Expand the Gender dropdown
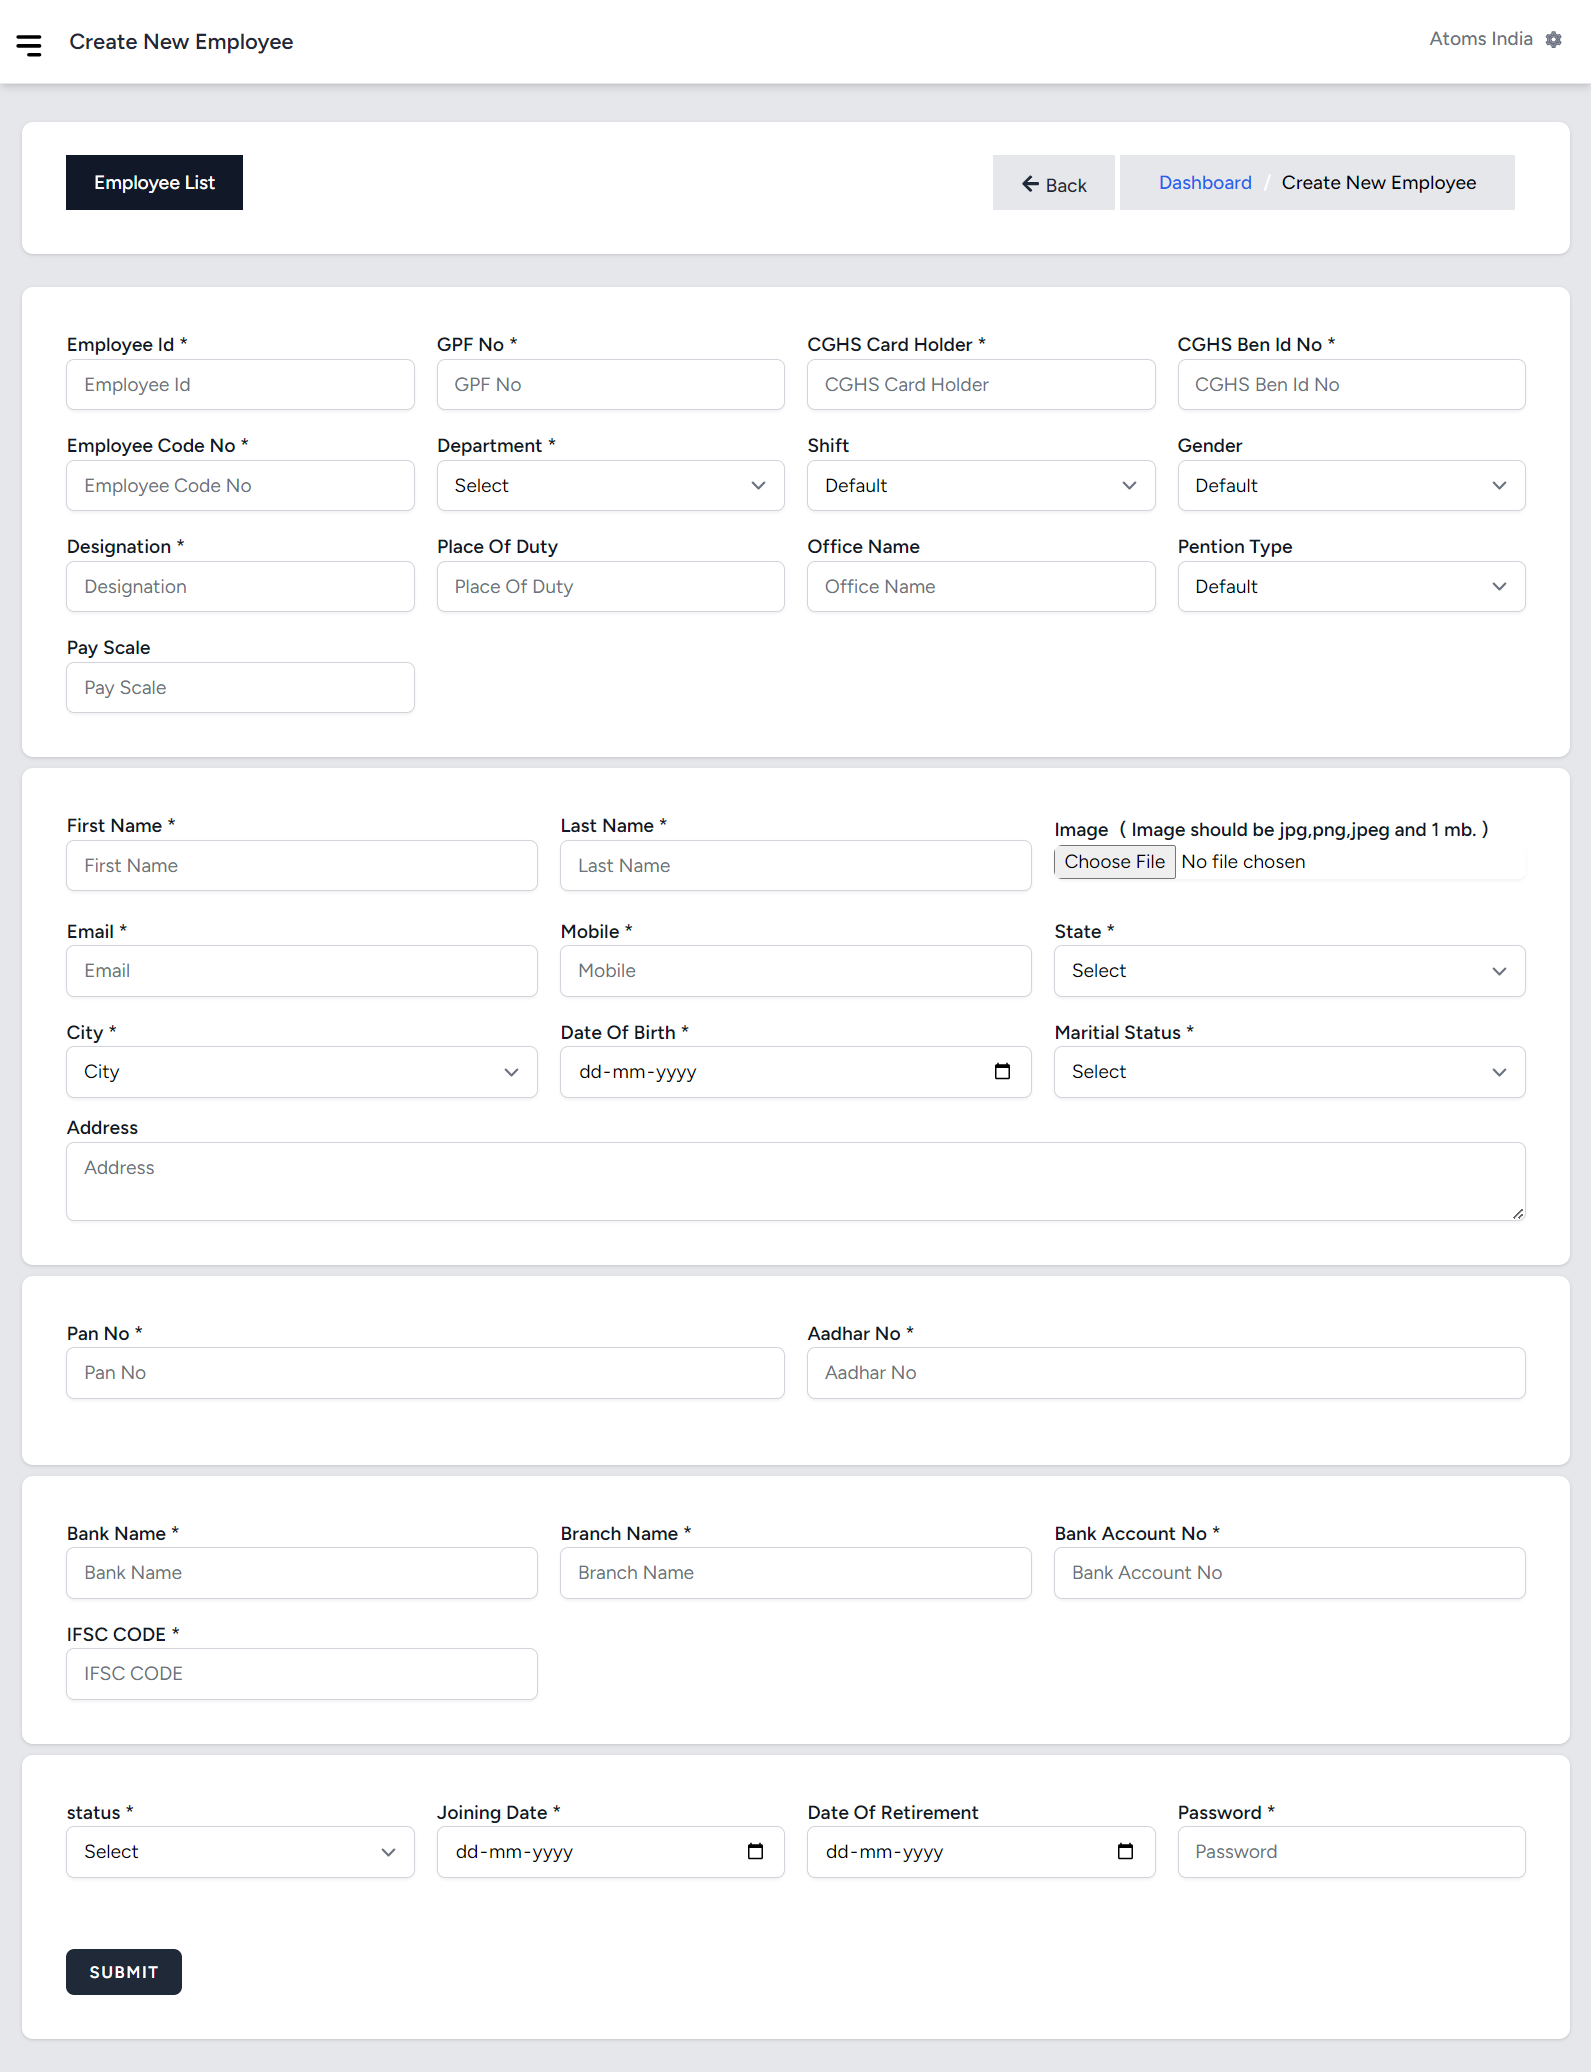Screen dimensions: 1591x2072 [1350, 486]
